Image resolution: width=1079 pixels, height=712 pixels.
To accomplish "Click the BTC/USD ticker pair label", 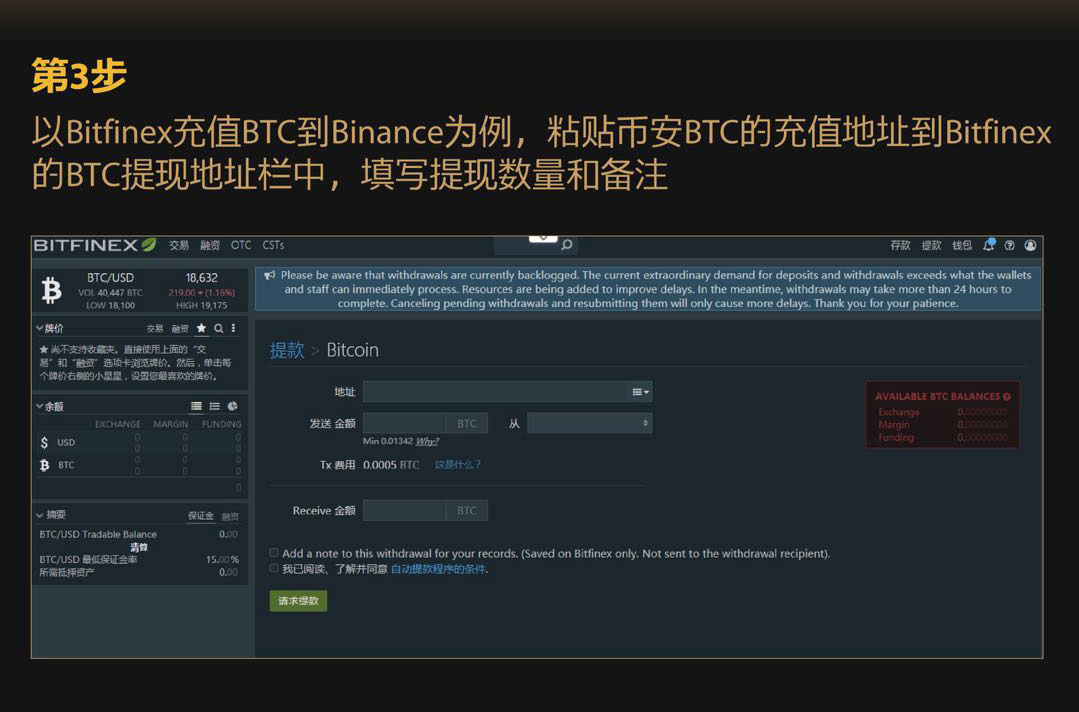I will point(110,278).
